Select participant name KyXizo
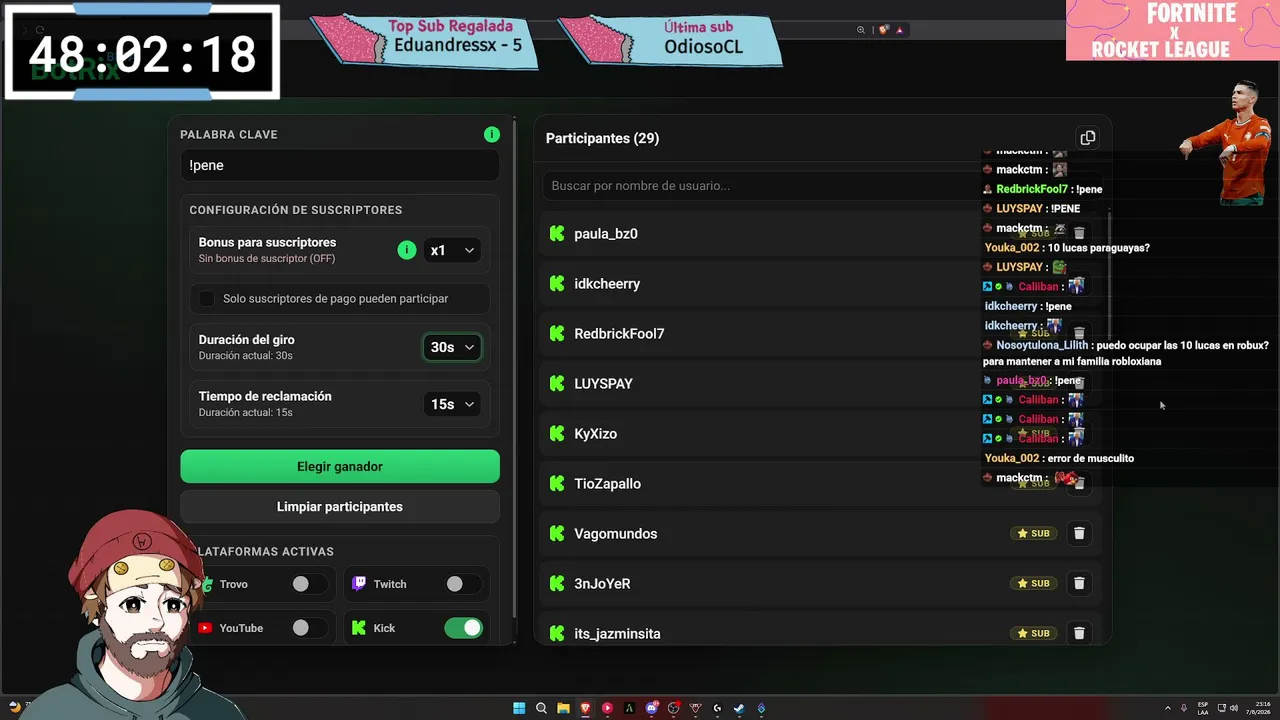This screenshot has height=720, width=1280. click(x=595, y=434)
